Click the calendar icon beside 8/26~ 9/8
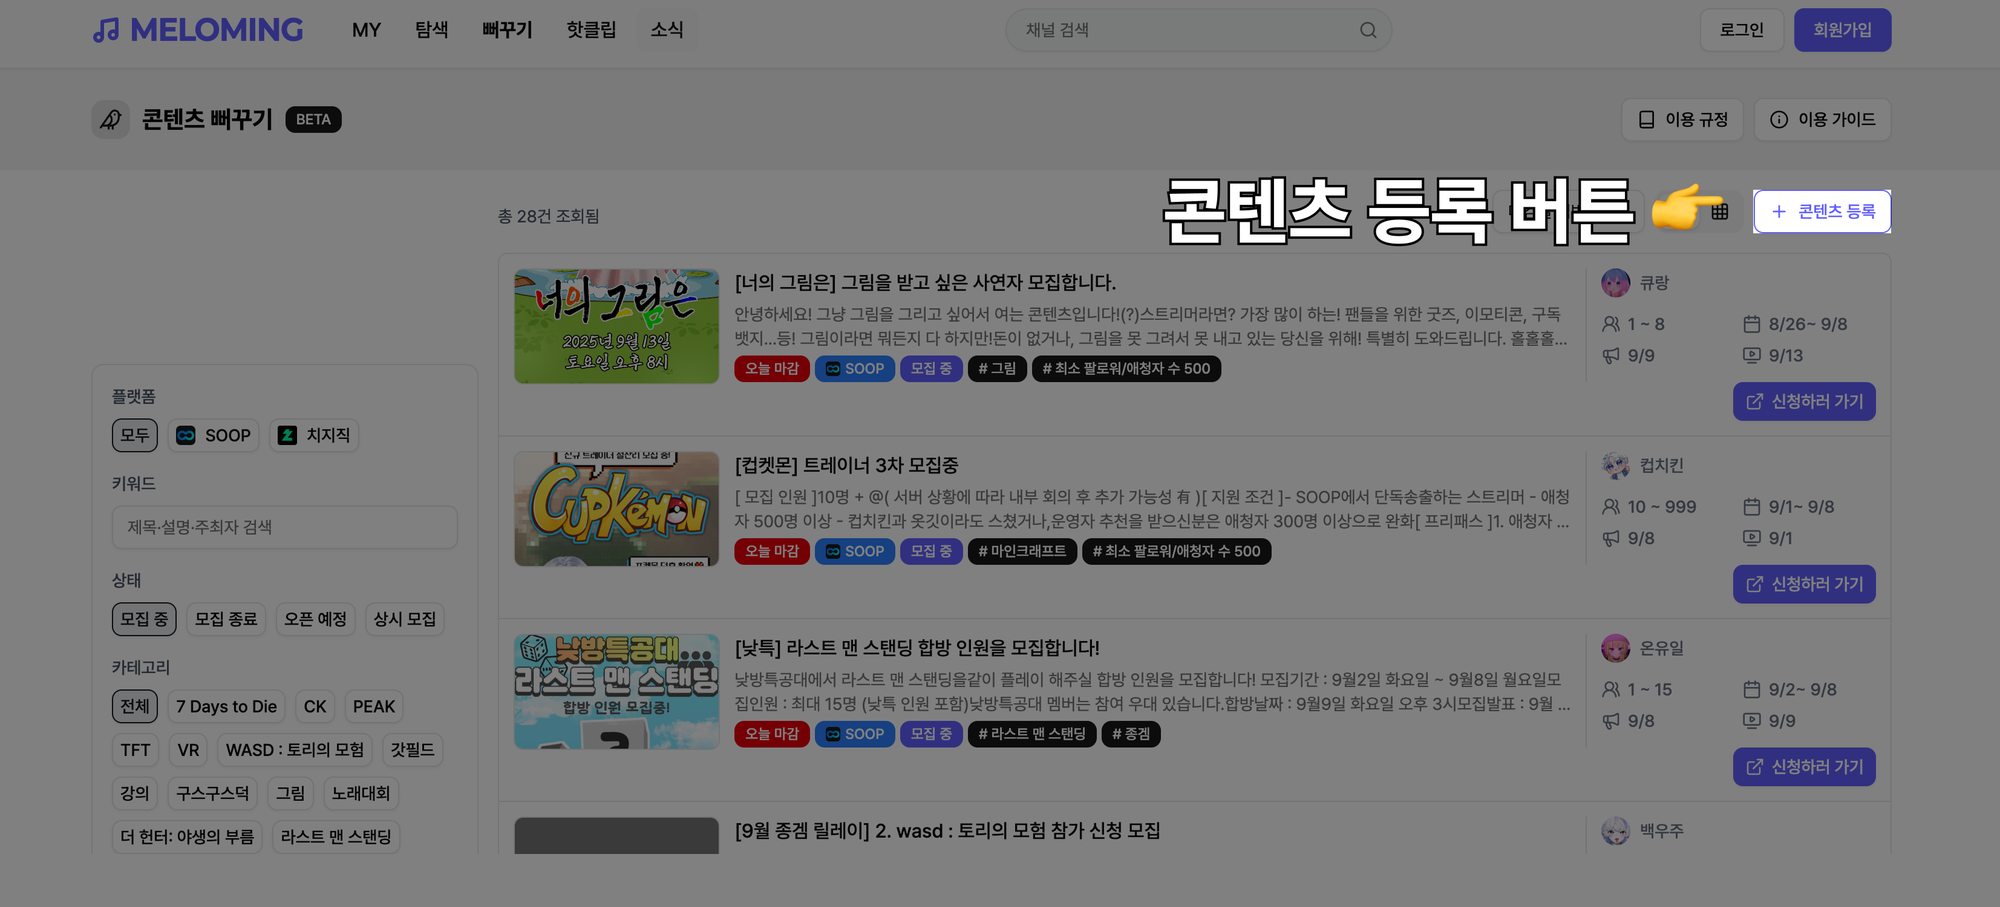The height and width of the screenshot is (907, 2000). point(1752,324)
